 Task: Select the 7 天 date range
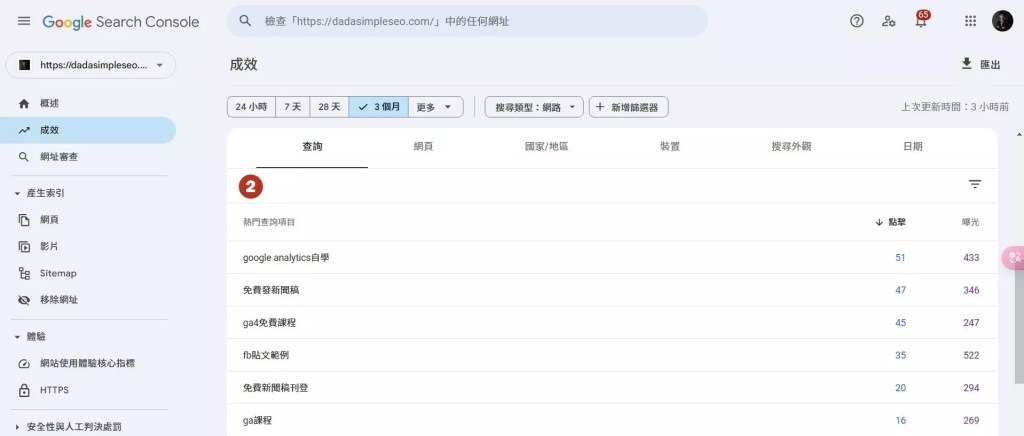[x=293, y=107]
